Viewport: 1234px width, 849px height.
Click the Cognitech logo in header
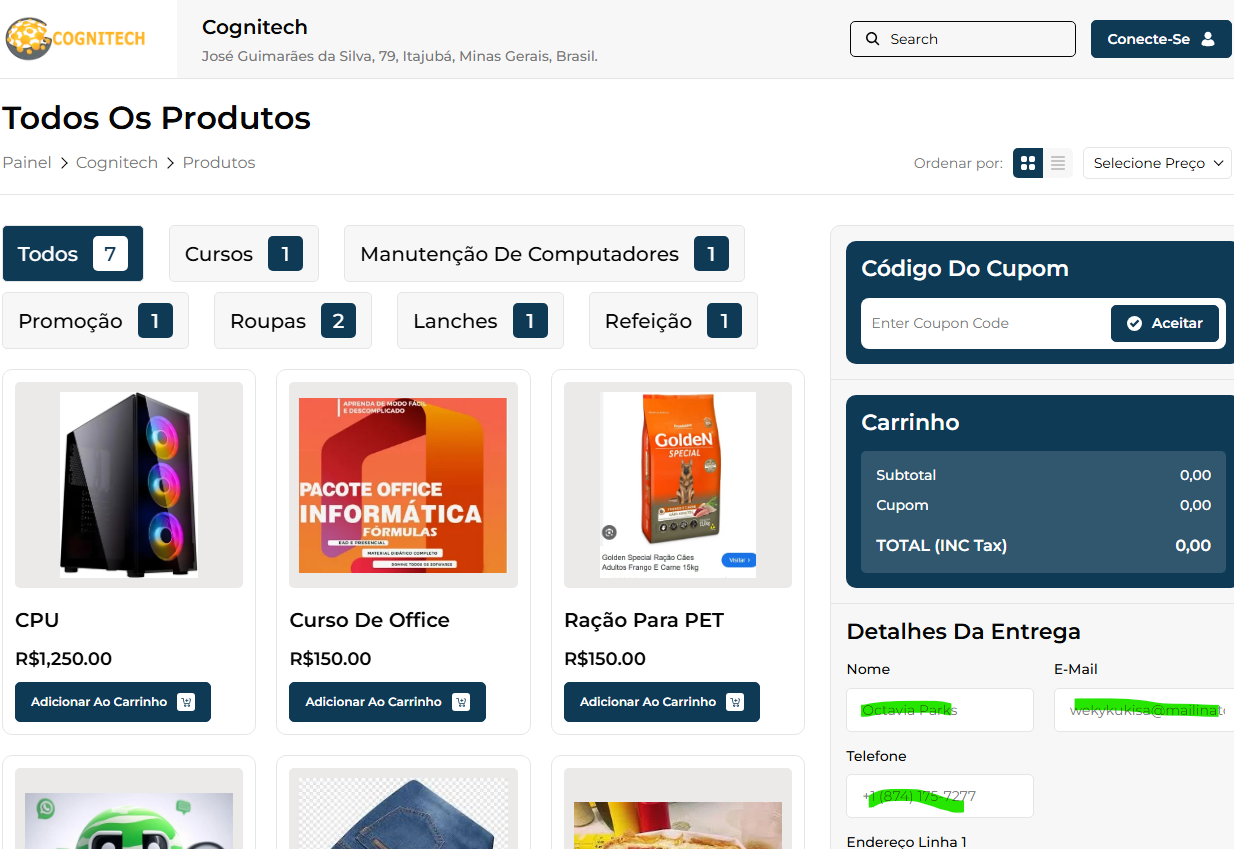point(76,39)
